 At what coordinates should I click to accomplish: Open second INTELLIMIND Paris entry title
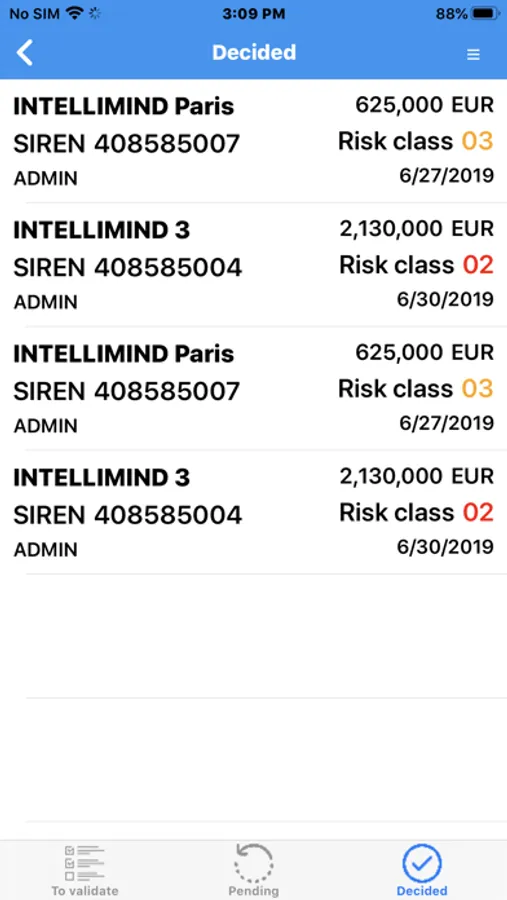pos(123,354)
